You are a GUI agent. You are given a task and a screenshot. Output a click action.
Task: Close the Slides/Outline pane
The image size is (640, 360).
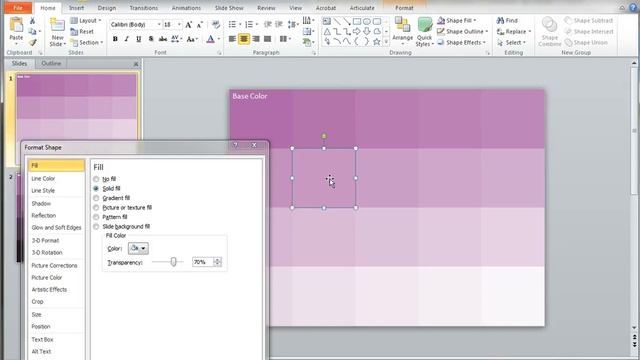click(x=136, y=64)
